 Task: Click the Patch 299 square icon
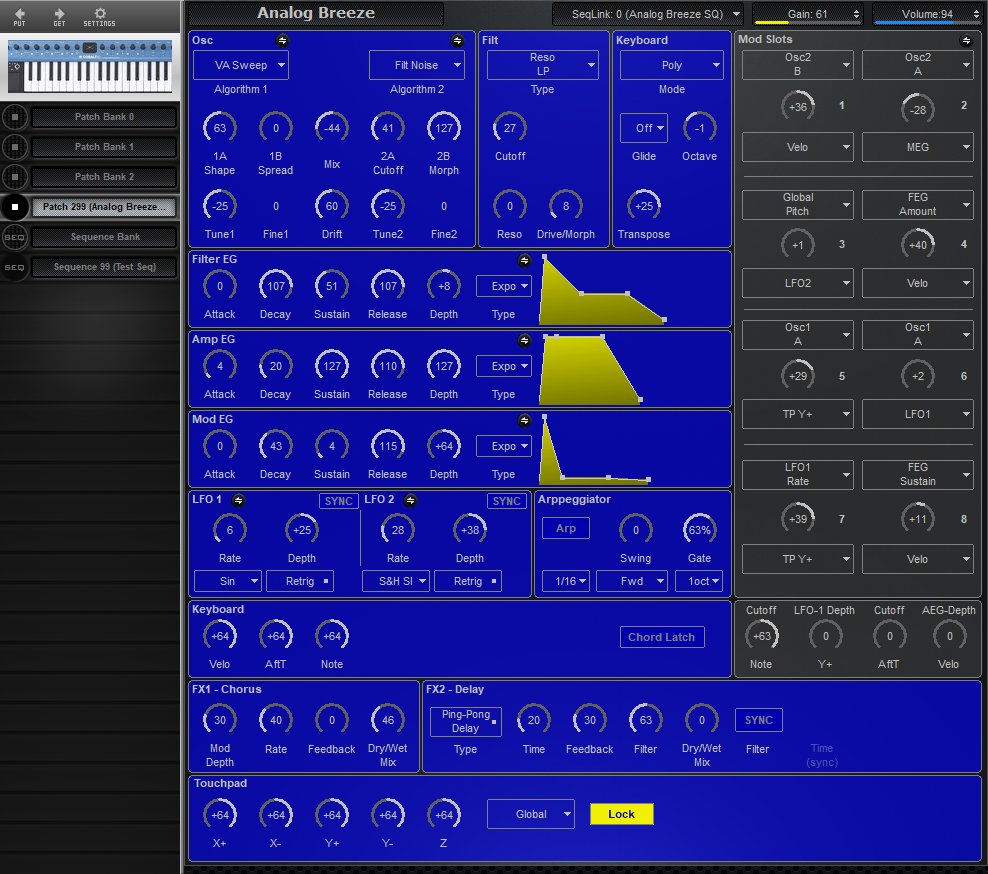click(x=14, y=207)
